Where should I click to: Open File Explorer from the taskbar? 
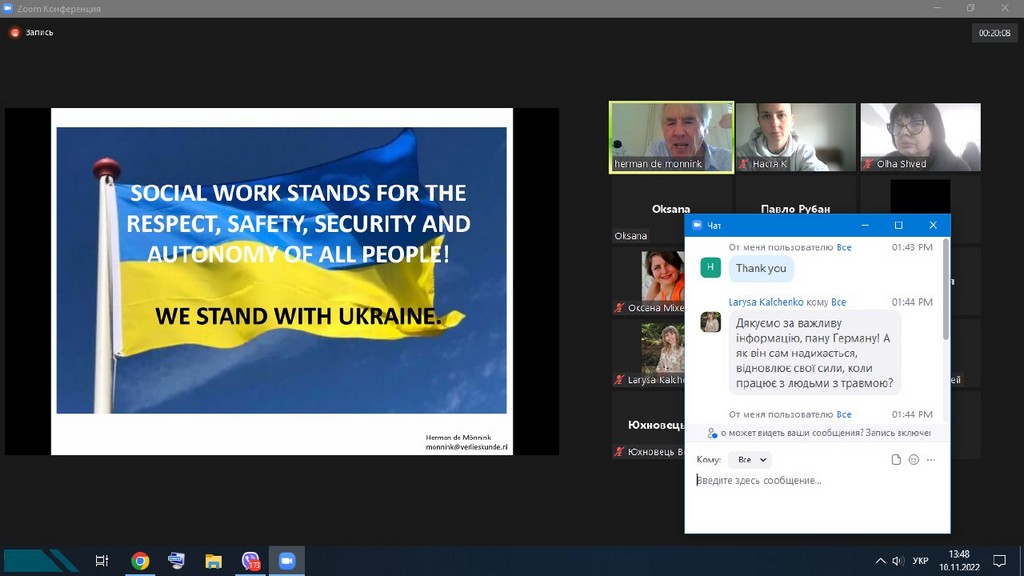tap(213, 561)
